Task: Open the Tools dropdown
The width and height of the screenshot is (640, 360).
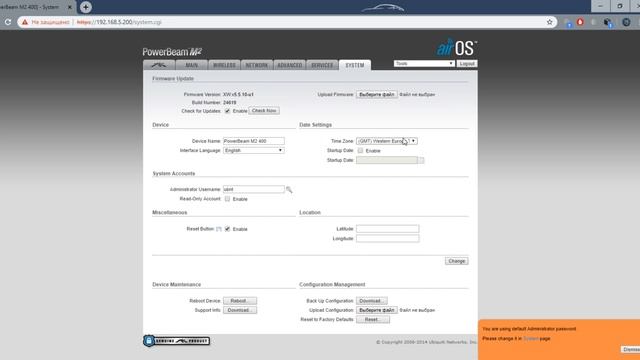Action: 424,64
